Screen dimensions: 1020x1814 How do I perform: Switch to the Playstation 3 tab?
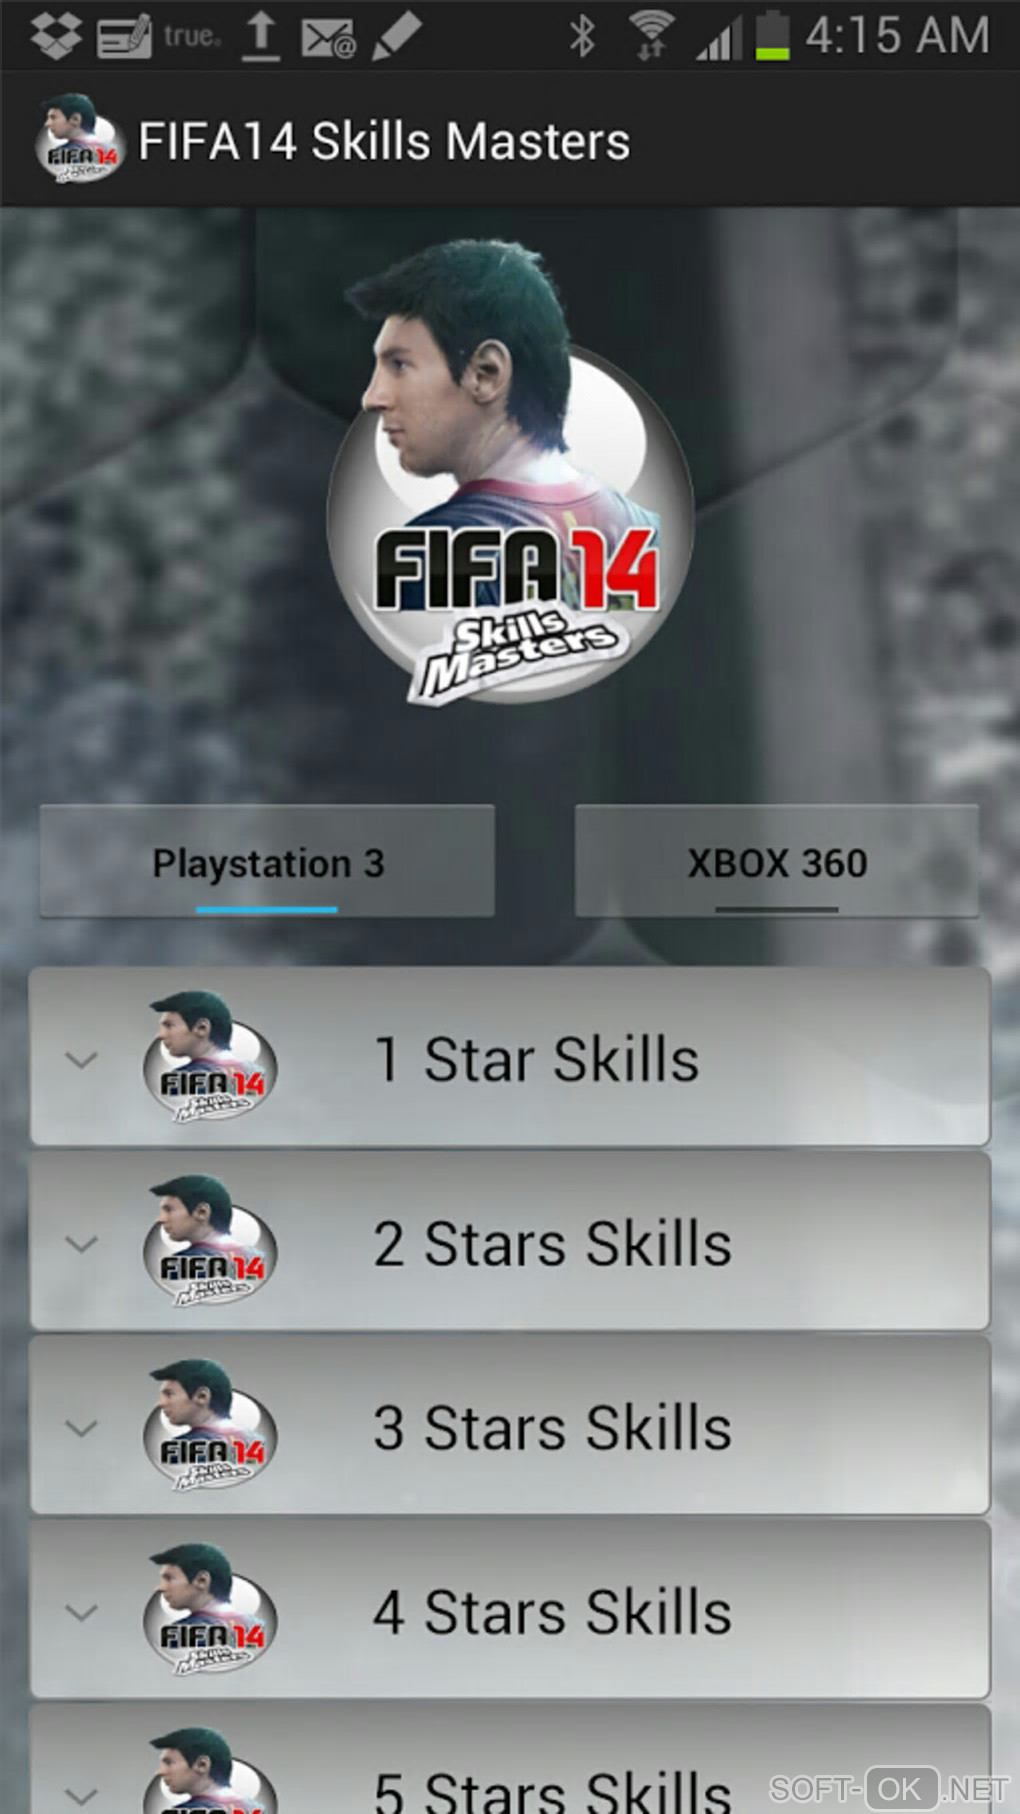[x=267, y=861]
